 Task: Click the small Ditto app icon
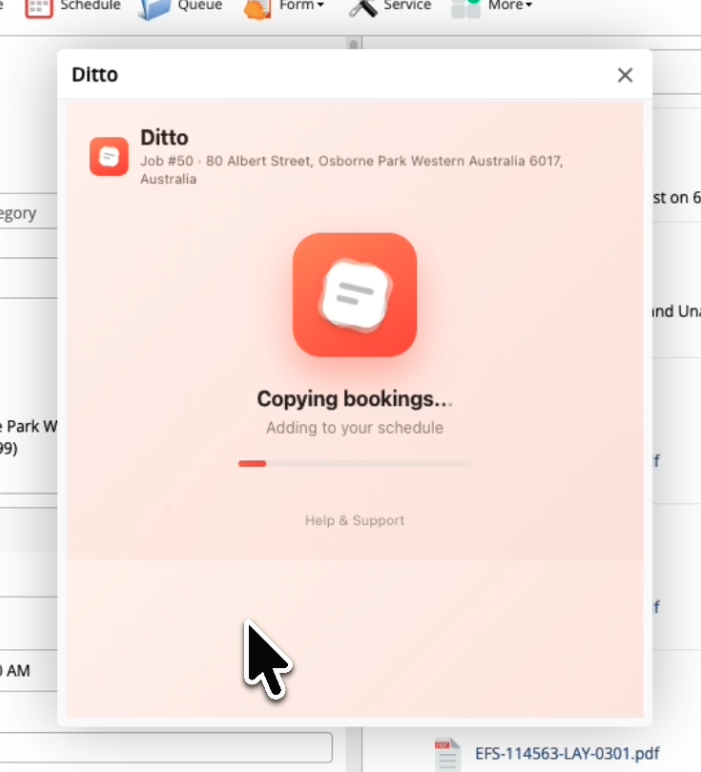(109, 157)
